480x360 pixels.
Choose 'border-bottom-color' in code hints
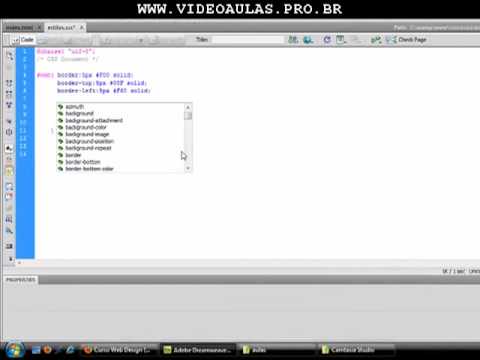click(120, 169)
